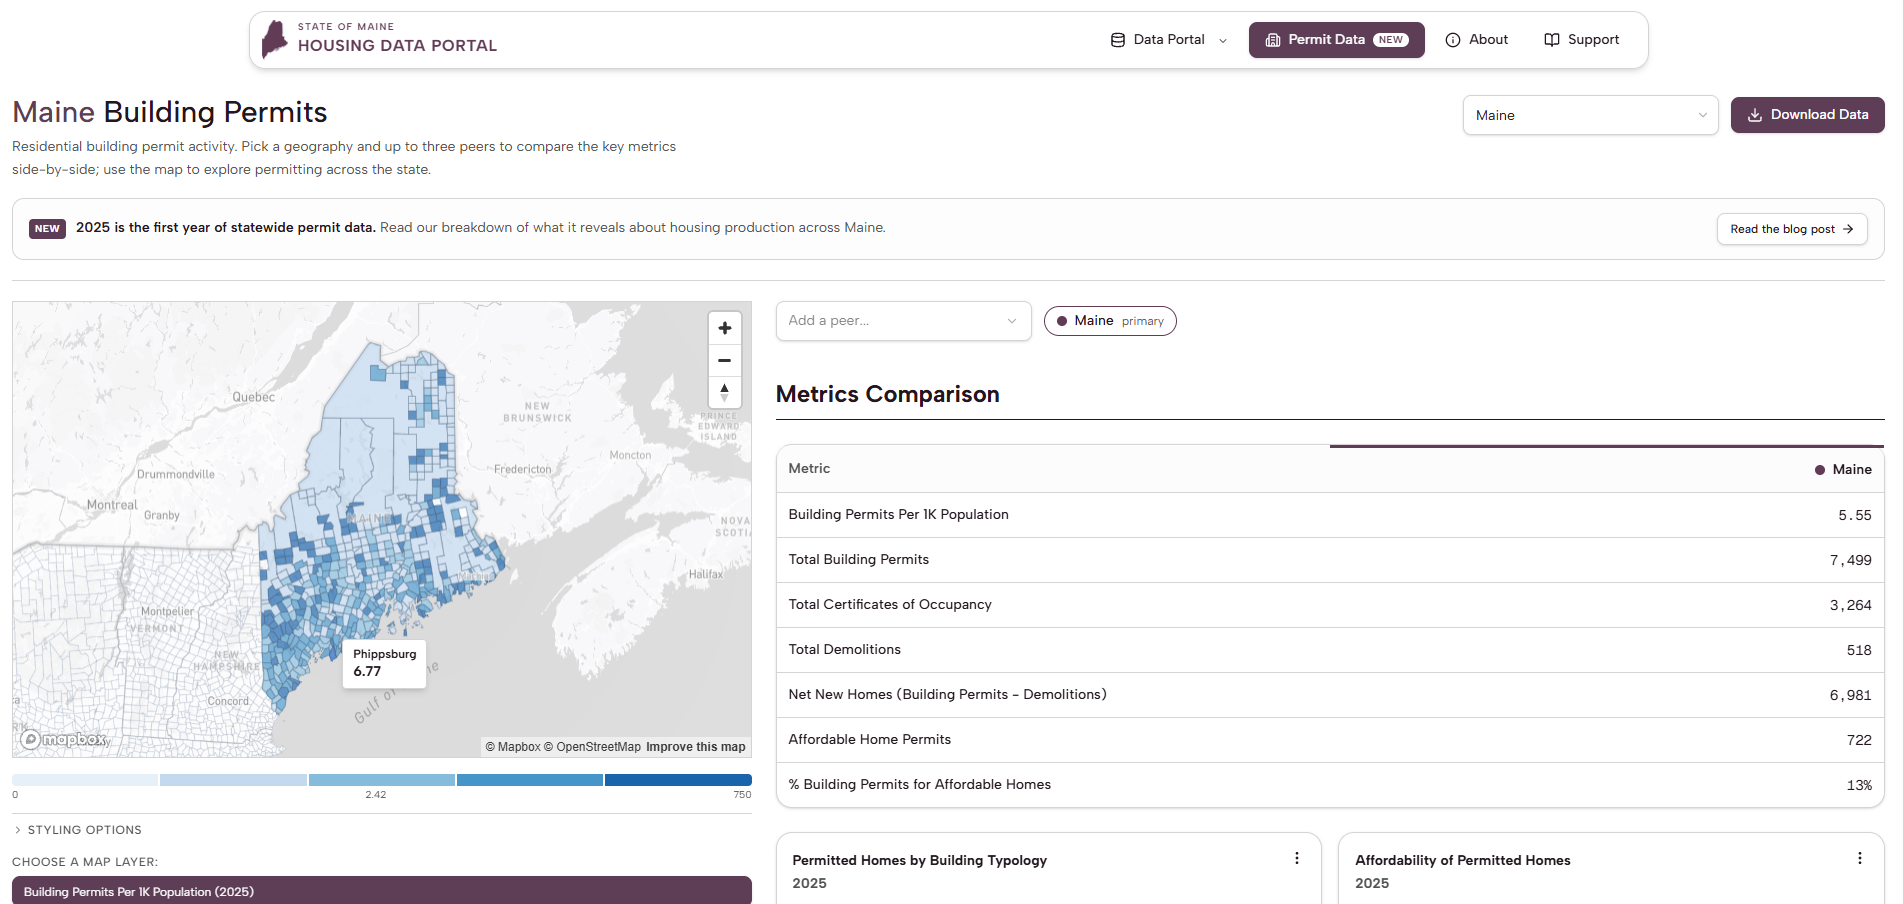
Task: Select Building Permits Per 1K Population layer
Action: (382, 890)
